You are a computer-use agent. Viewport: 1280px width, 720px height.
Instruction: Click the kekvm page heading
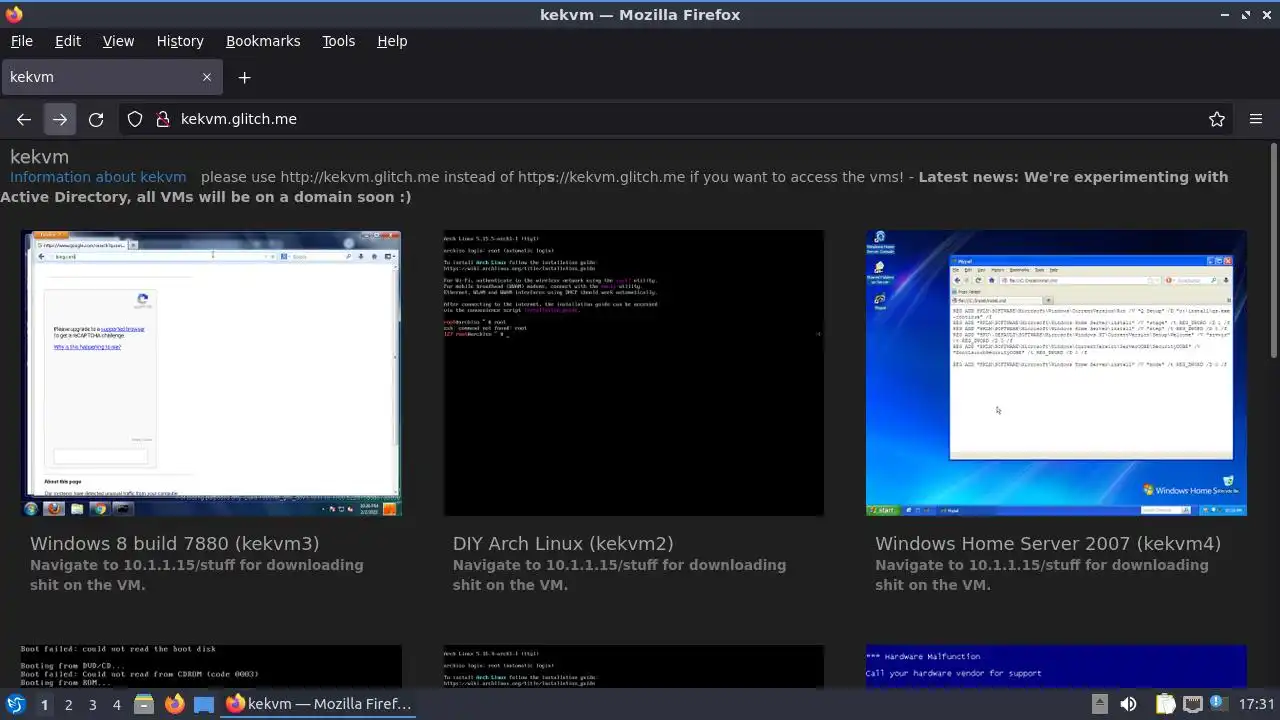[x=39, y=157]
